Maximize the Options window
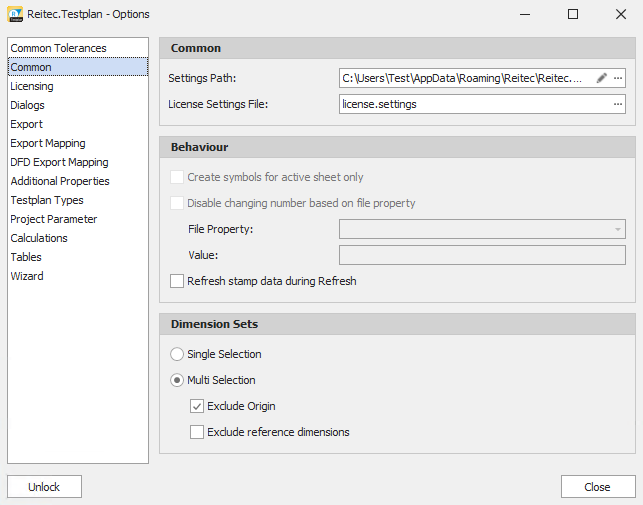643x505 pixels. [572, 15]
